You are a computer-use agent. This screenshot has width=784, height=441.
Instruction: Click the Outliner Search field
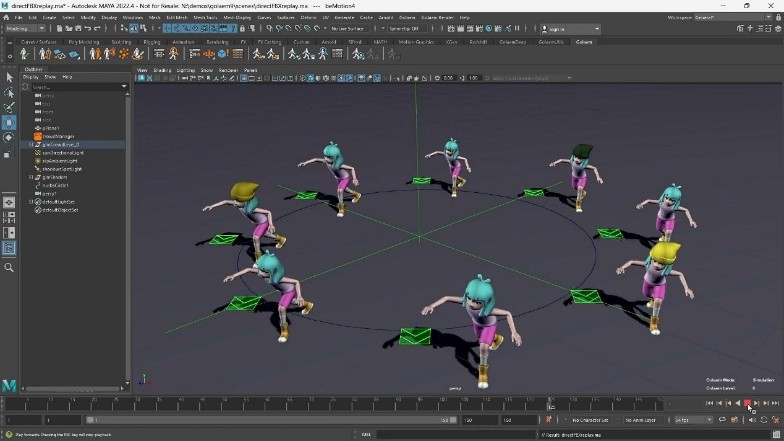[x=75, y=87]
